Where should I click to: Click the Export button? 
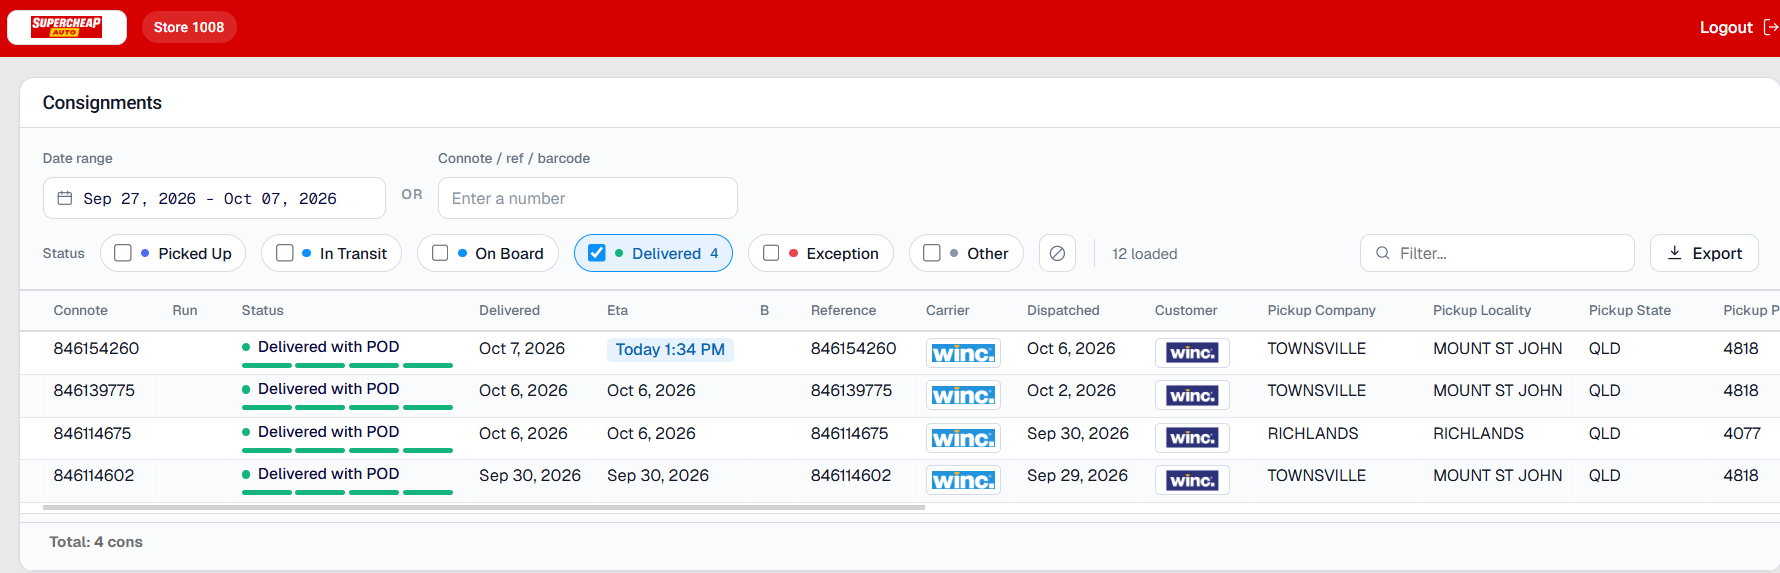point(1704,253)
